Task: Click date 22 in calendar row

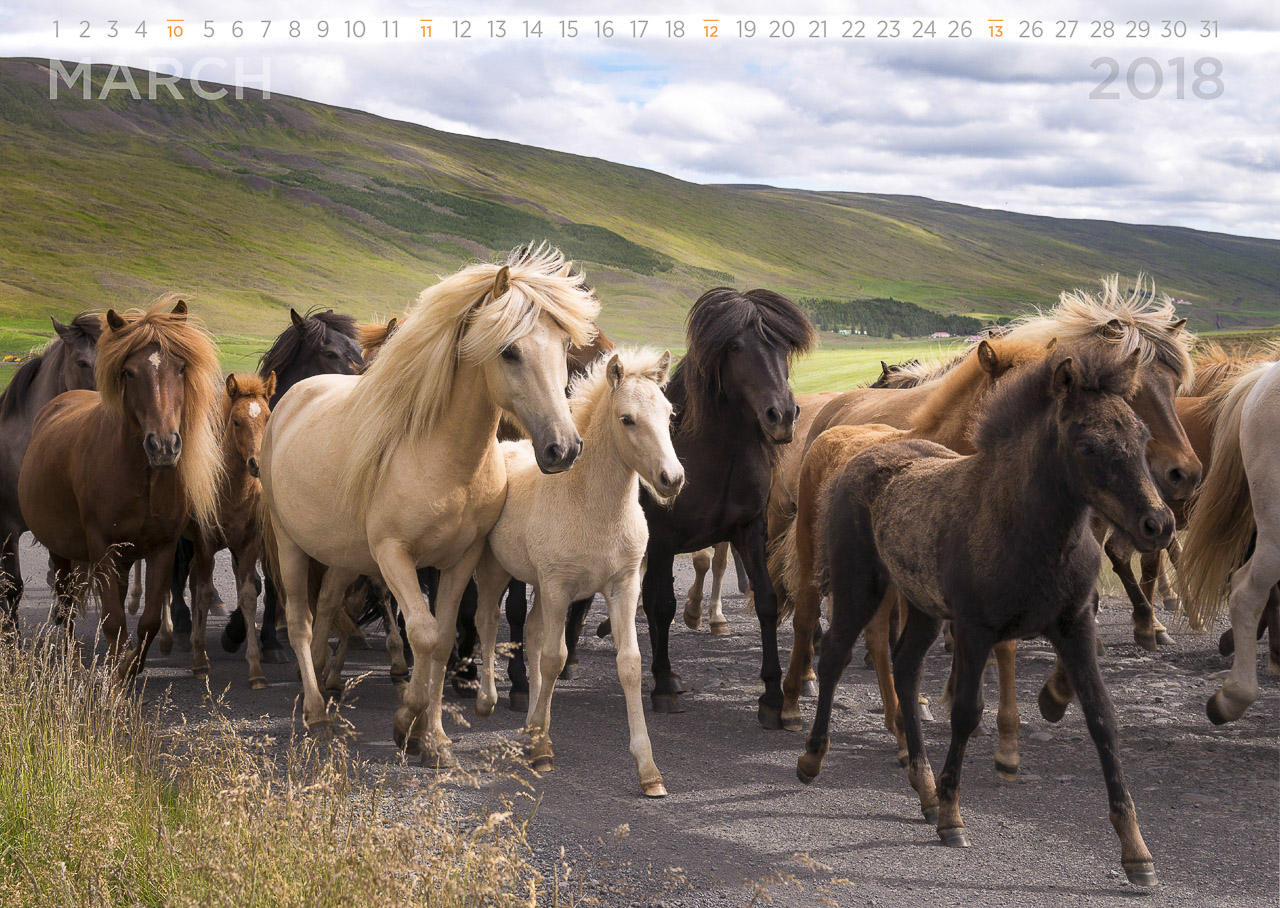Action: tap(853, 30)
